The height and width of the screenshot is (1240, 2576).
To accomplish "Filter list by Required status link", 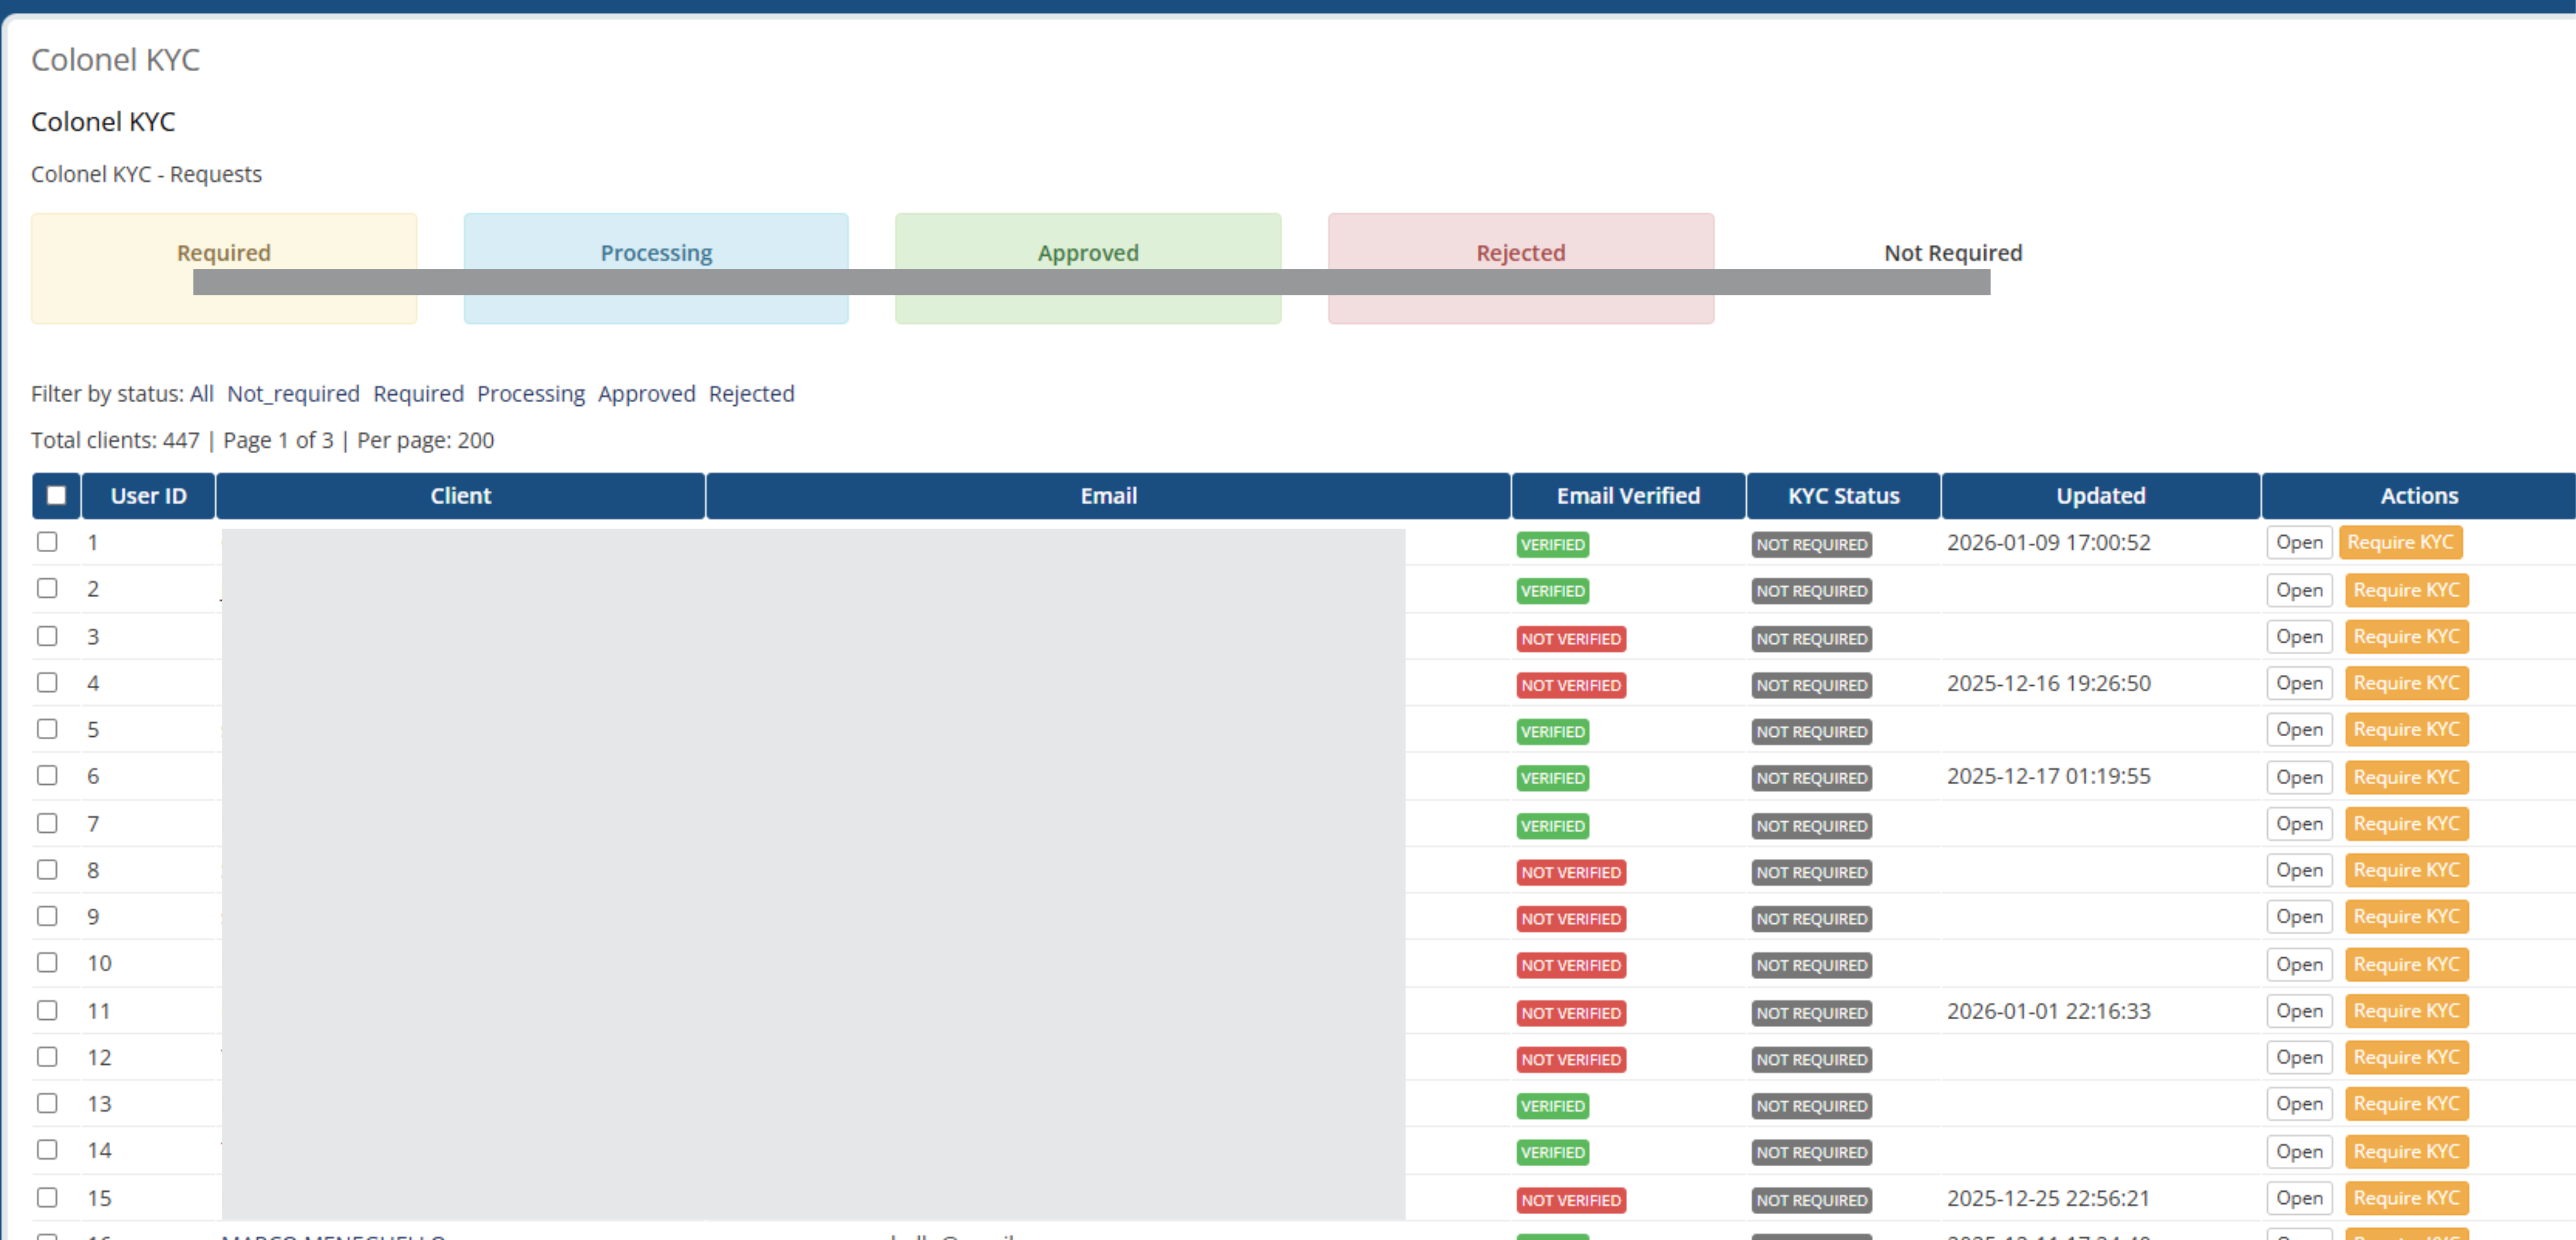I will pyautogui.click(x=418, y=394).
